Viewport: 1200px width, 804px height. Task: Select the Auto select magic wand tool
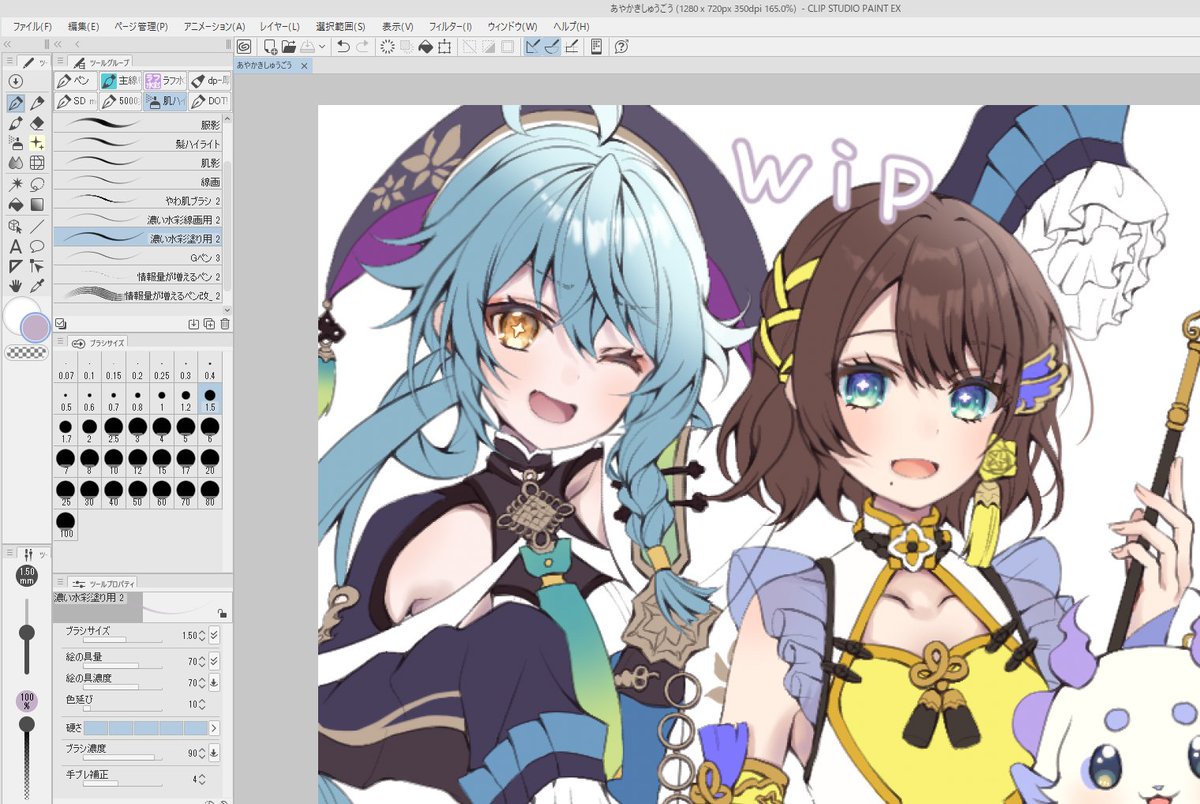15,184
